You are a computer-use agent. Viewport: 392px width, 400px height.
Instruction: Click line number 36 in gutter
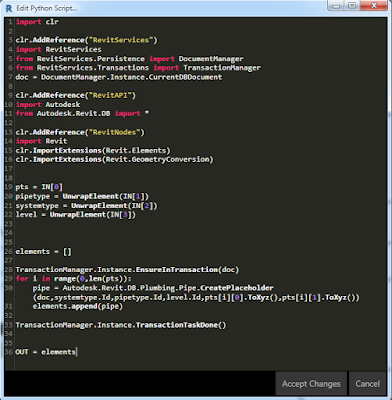click(x=9, y=352)
